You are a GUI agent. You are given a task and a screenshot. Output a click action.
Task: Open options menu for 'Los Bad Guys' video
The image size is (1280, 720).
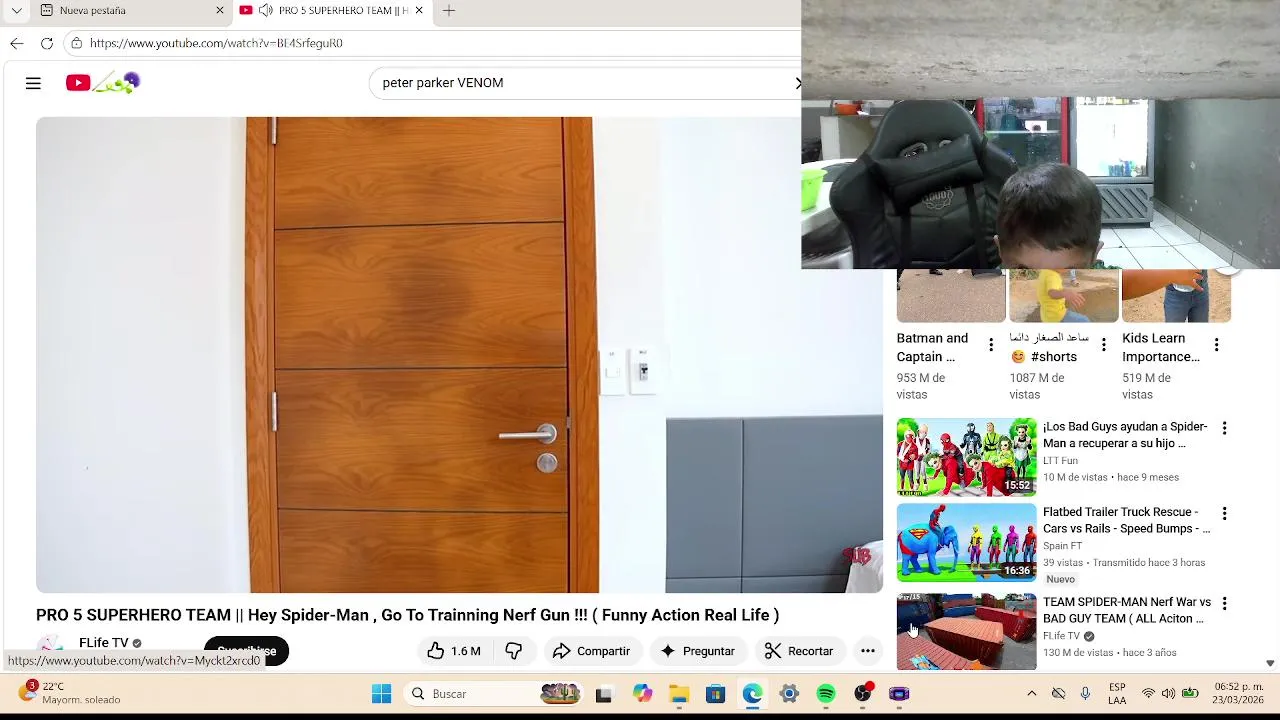tap(1224, 428)
